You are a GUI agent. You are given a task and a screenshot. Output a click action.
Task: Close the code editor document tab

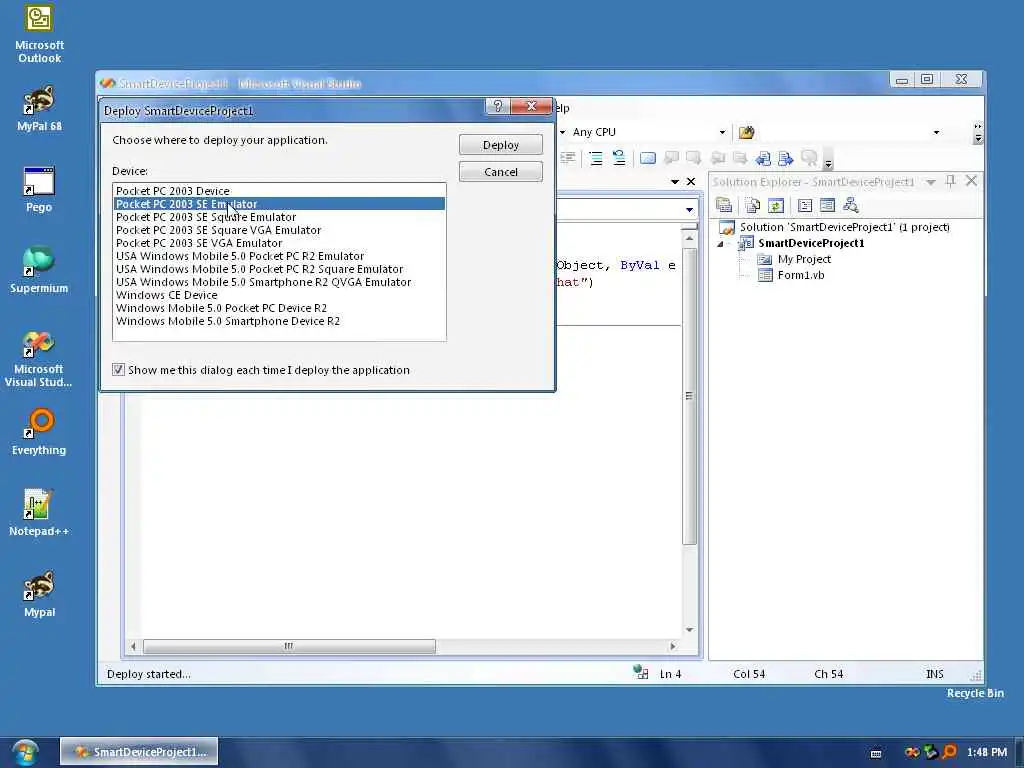[x=691, y=182]
